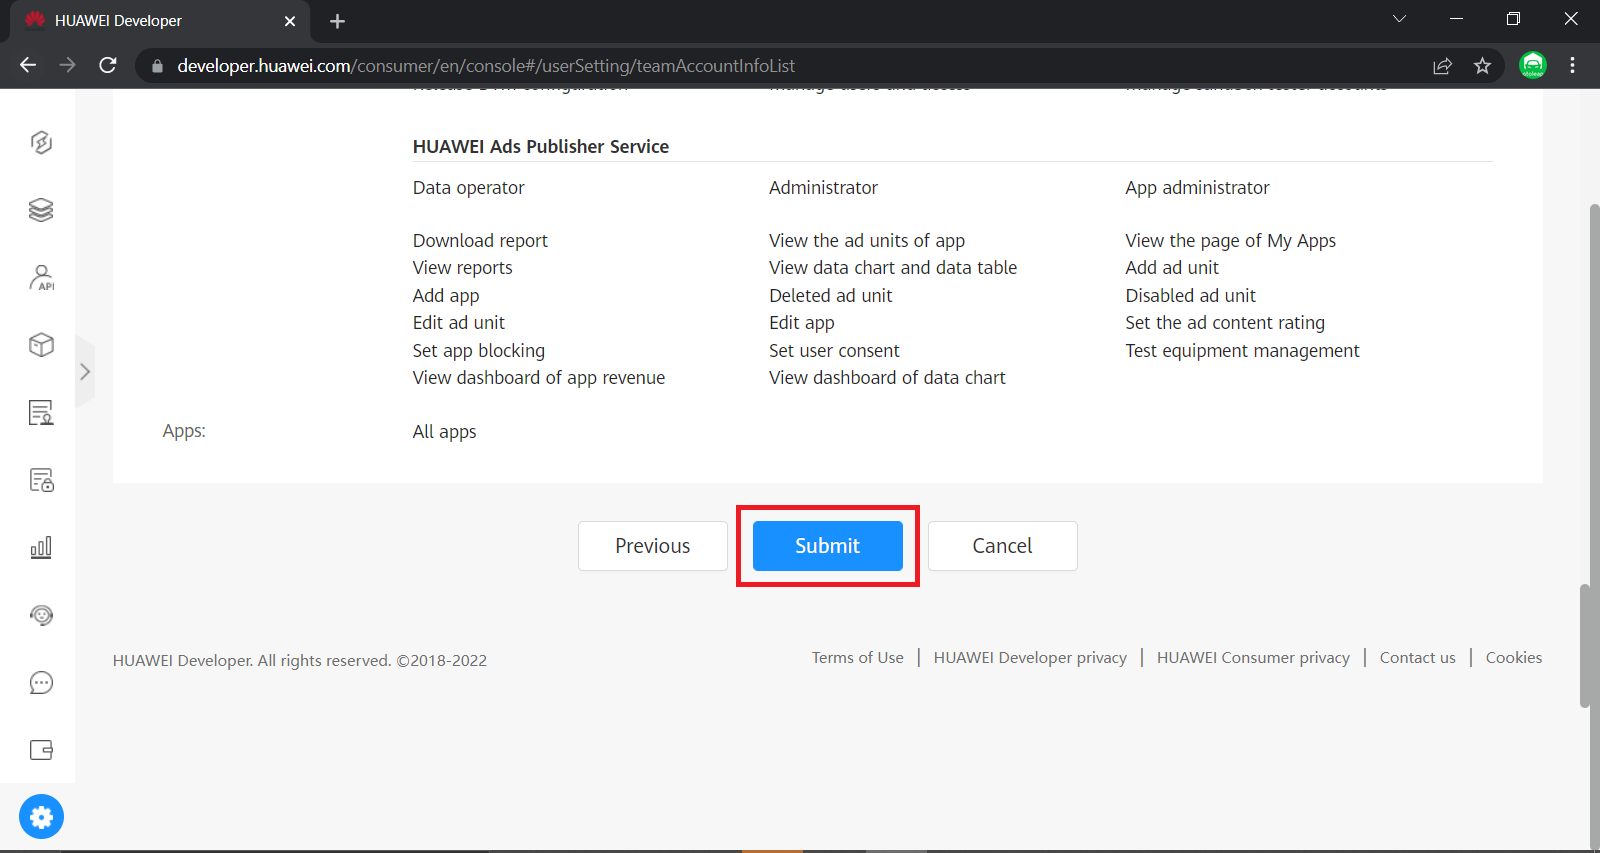The image size is (1600, 853).
Task: Click the Add app permission text
Action: pyautogui.click(x=446, y=295)
